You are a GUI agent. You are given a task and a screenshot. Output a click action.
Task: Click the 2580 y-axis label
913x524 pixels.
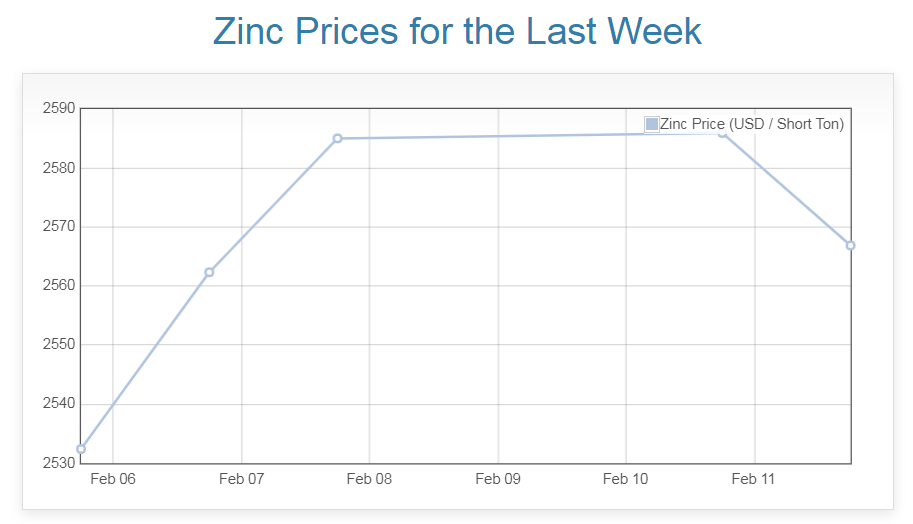(x=59, y=168)
